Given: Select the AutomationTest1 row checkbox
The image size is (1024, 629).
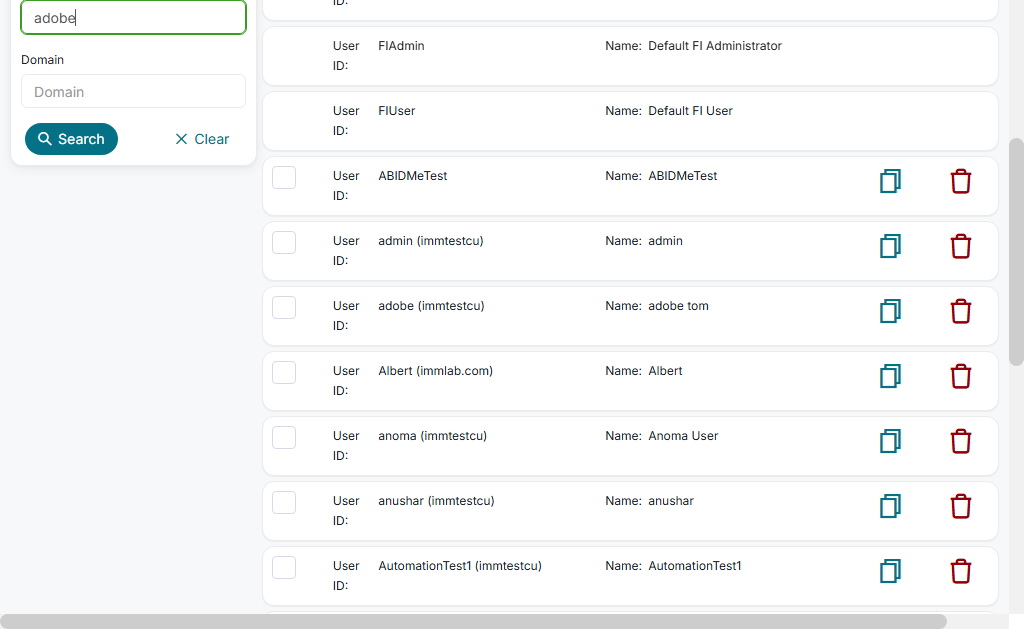Looking at the screenshot, I should [x=284, y=567].
